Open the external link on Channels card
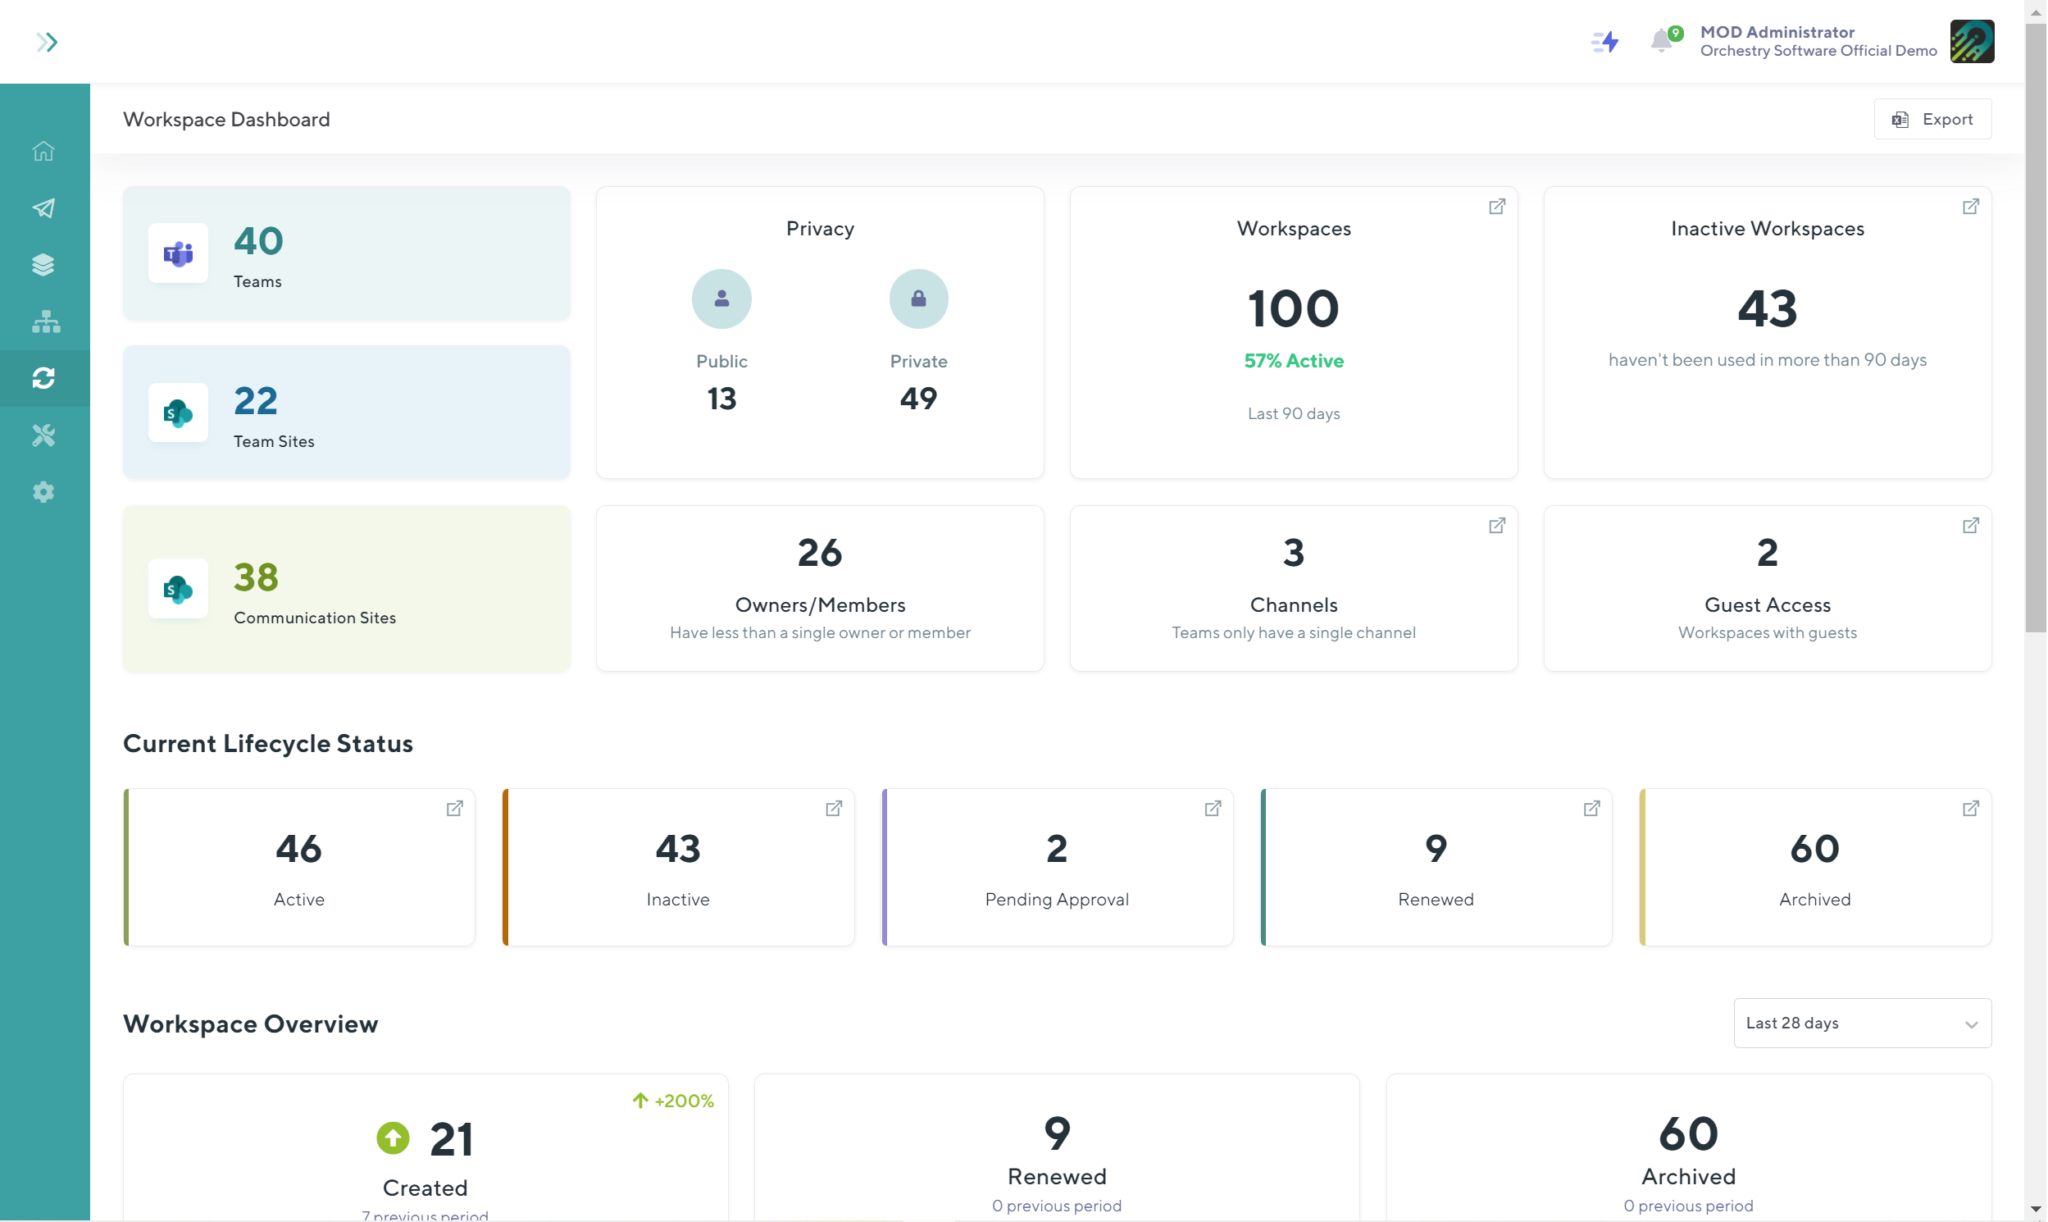 coord(1496,525)
